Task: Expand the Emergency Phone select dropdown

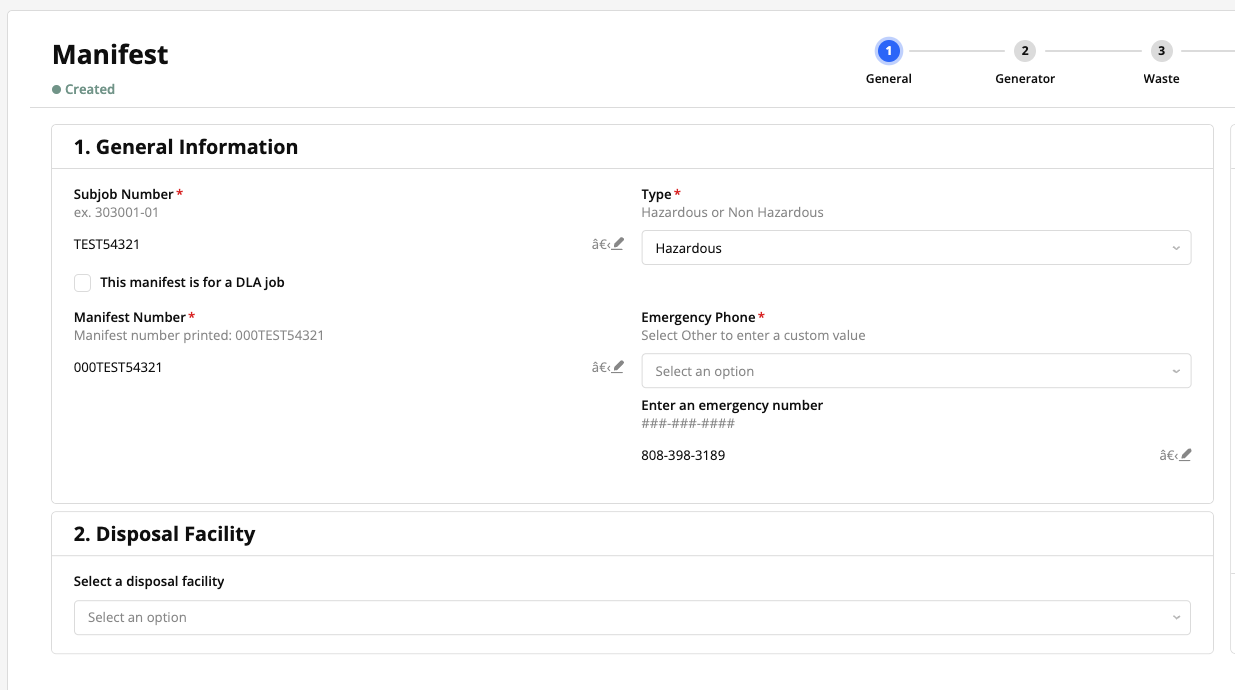Action: pos(916,371)
